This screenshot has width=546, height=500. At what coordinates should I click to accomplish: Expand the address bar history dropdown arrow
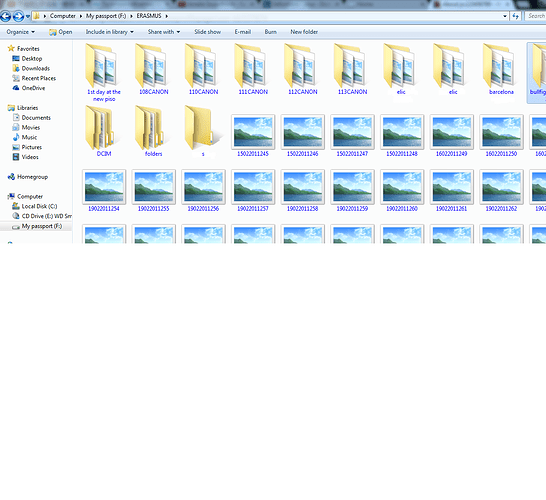tap(505, 16)
